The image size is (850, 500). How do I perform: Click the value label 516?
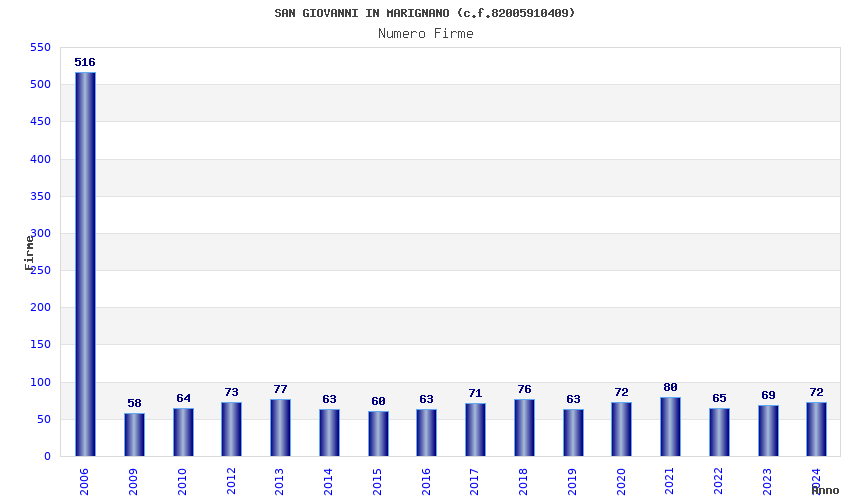pos(85,62)
